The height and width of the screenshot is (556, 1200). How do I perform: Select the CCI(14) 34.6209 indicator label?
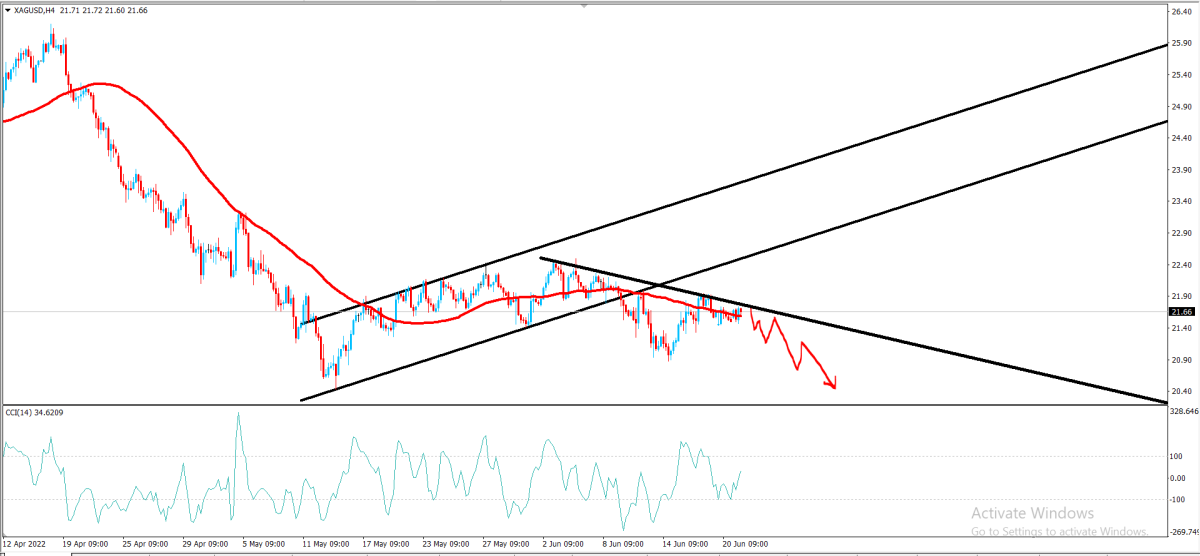click(x=35, y=412)
